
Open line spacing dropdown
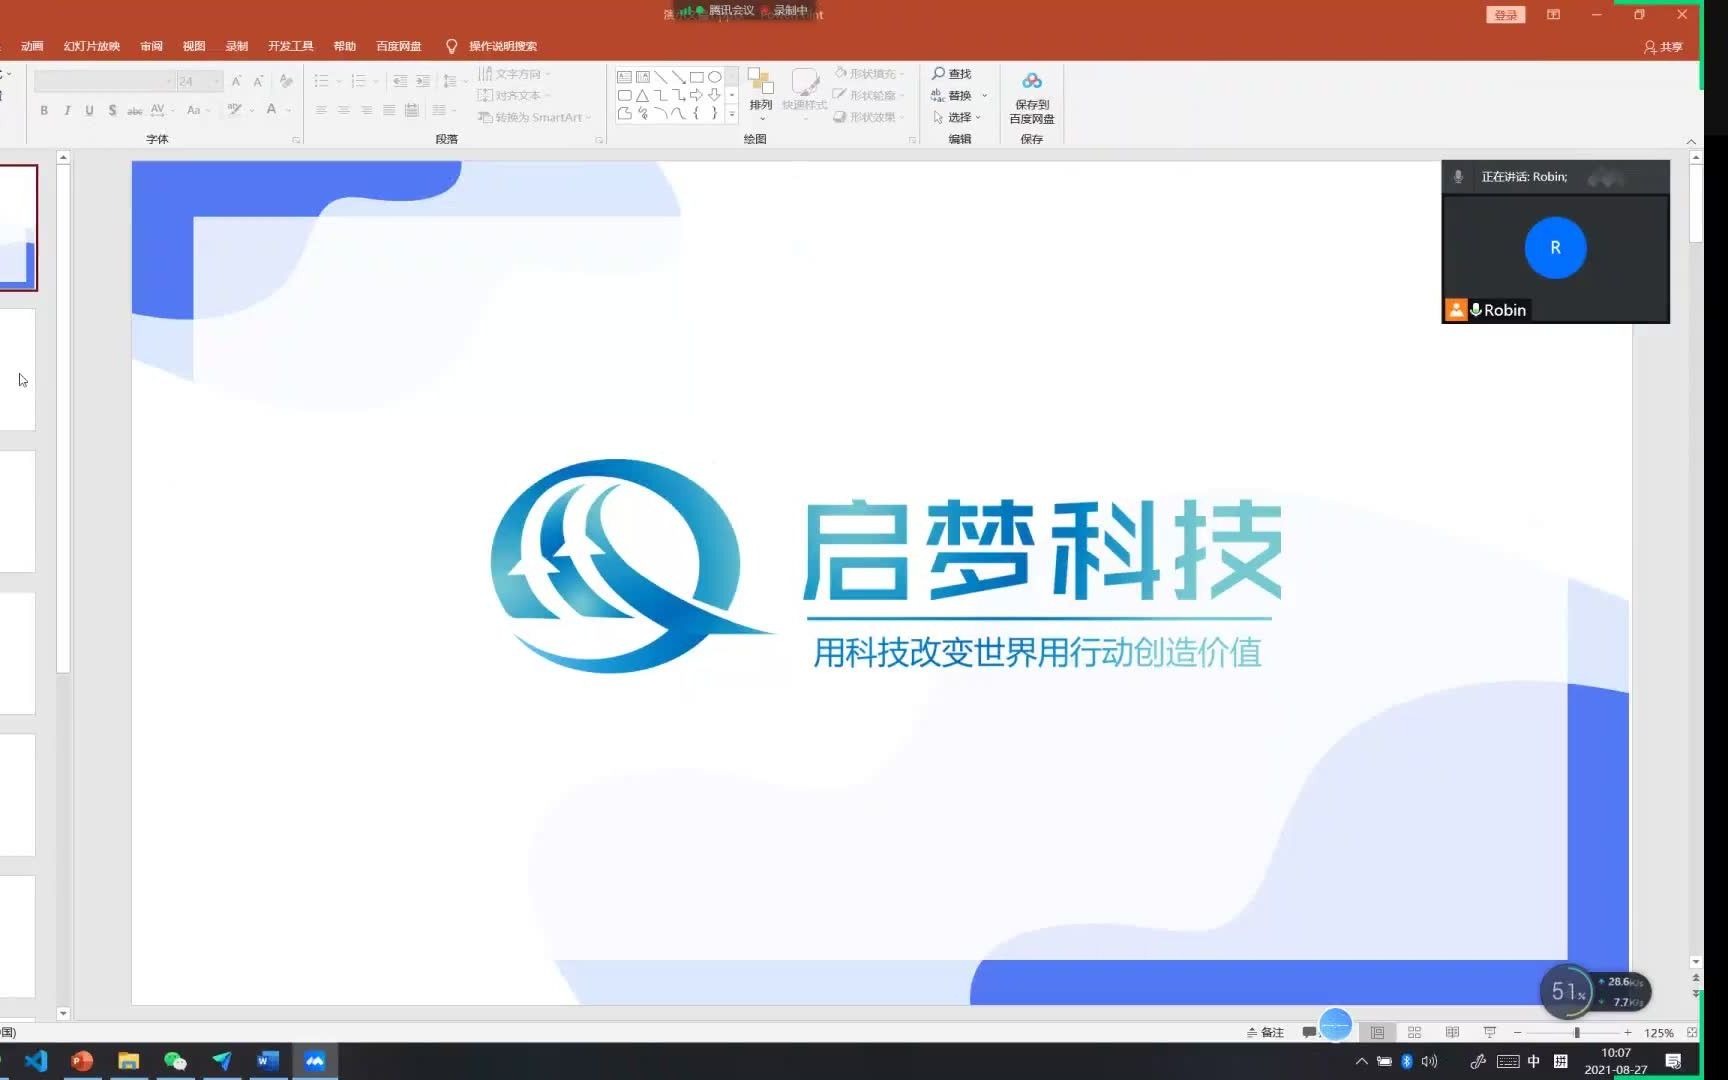point(454,81)
